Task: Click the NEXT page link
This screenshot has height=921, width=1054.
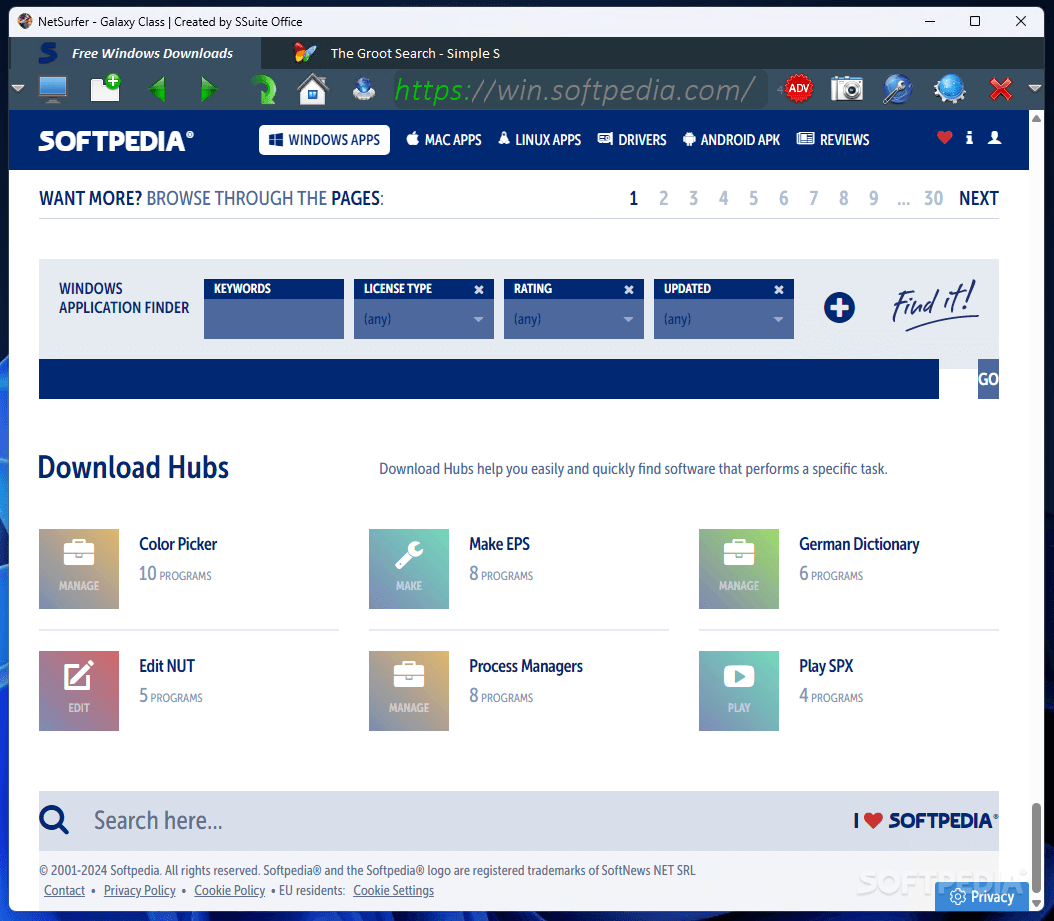Action: pos(979,198)
